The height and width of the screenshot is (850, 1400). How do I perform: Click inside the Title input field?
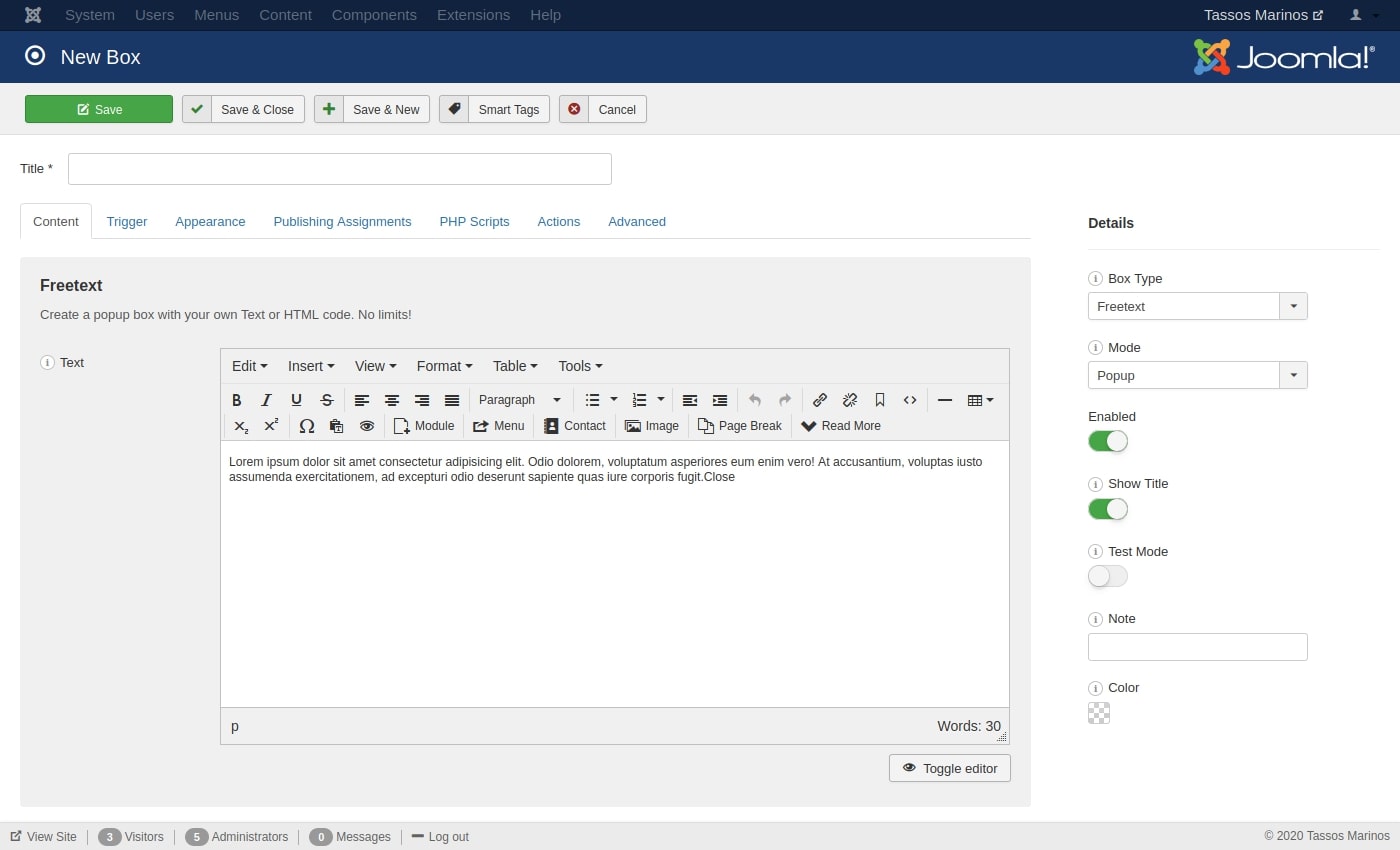tap(339, 168)
